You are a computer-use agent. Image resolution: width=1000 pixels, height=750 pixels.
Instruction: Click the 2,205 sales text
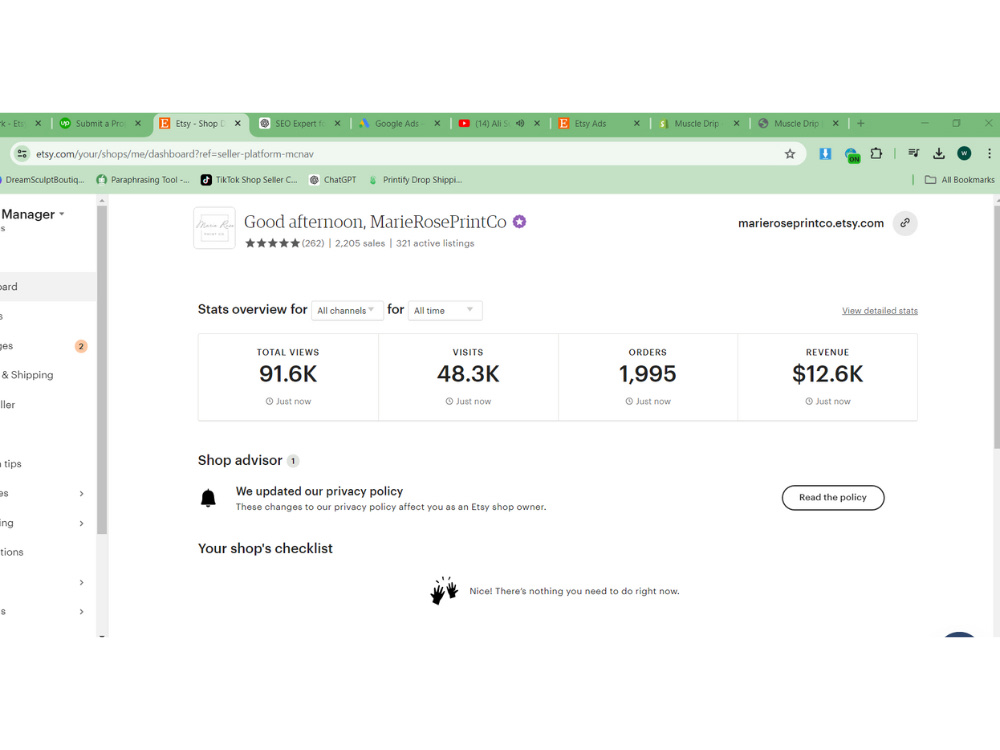[x=360, y=244]
